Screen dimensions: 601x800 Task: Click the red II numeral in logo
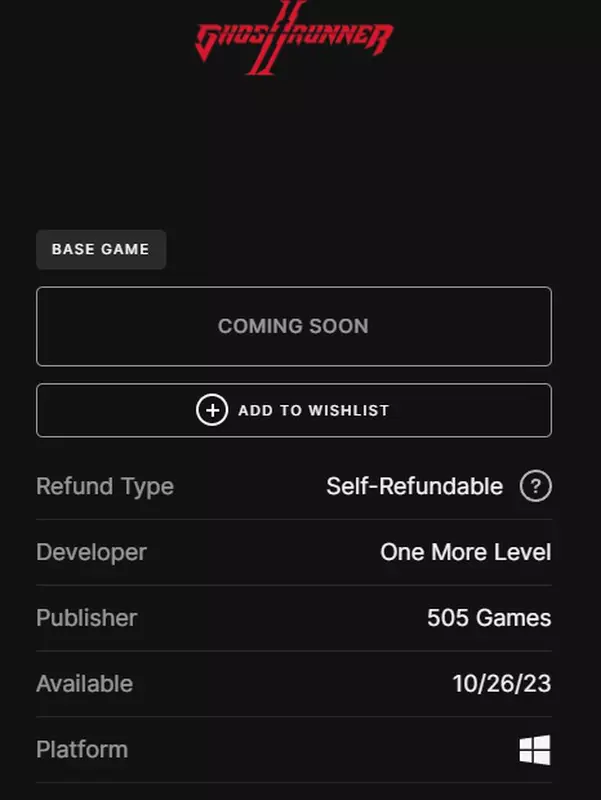276,38
